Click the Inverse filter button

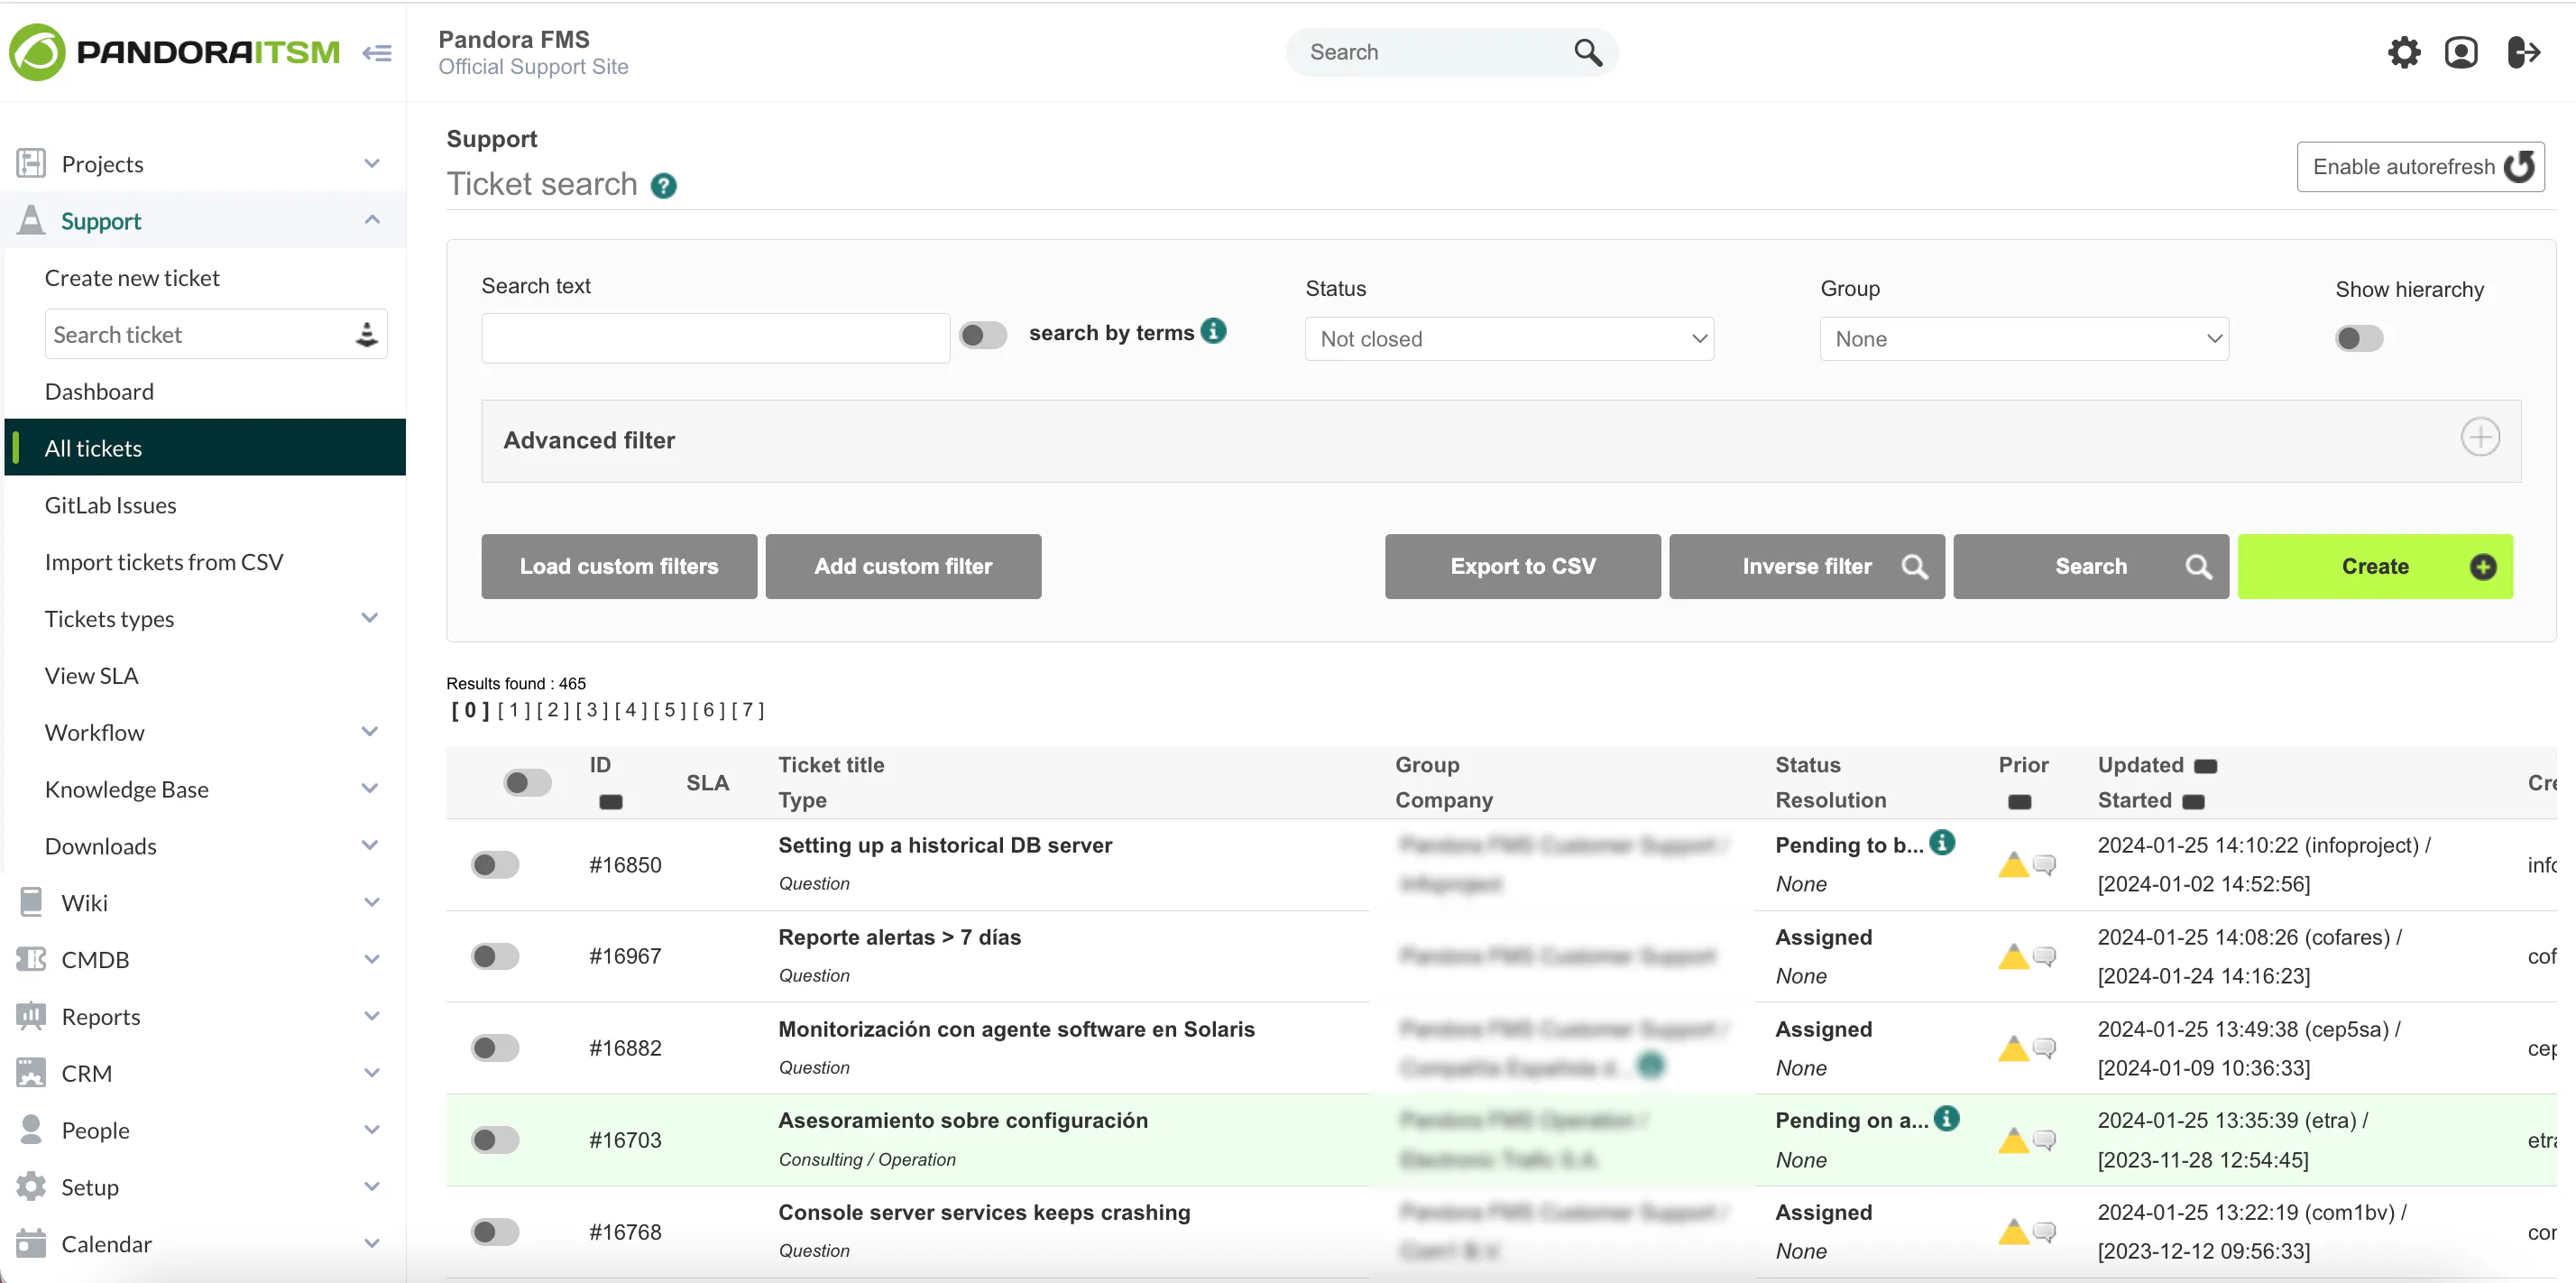tap(1806, 567)
